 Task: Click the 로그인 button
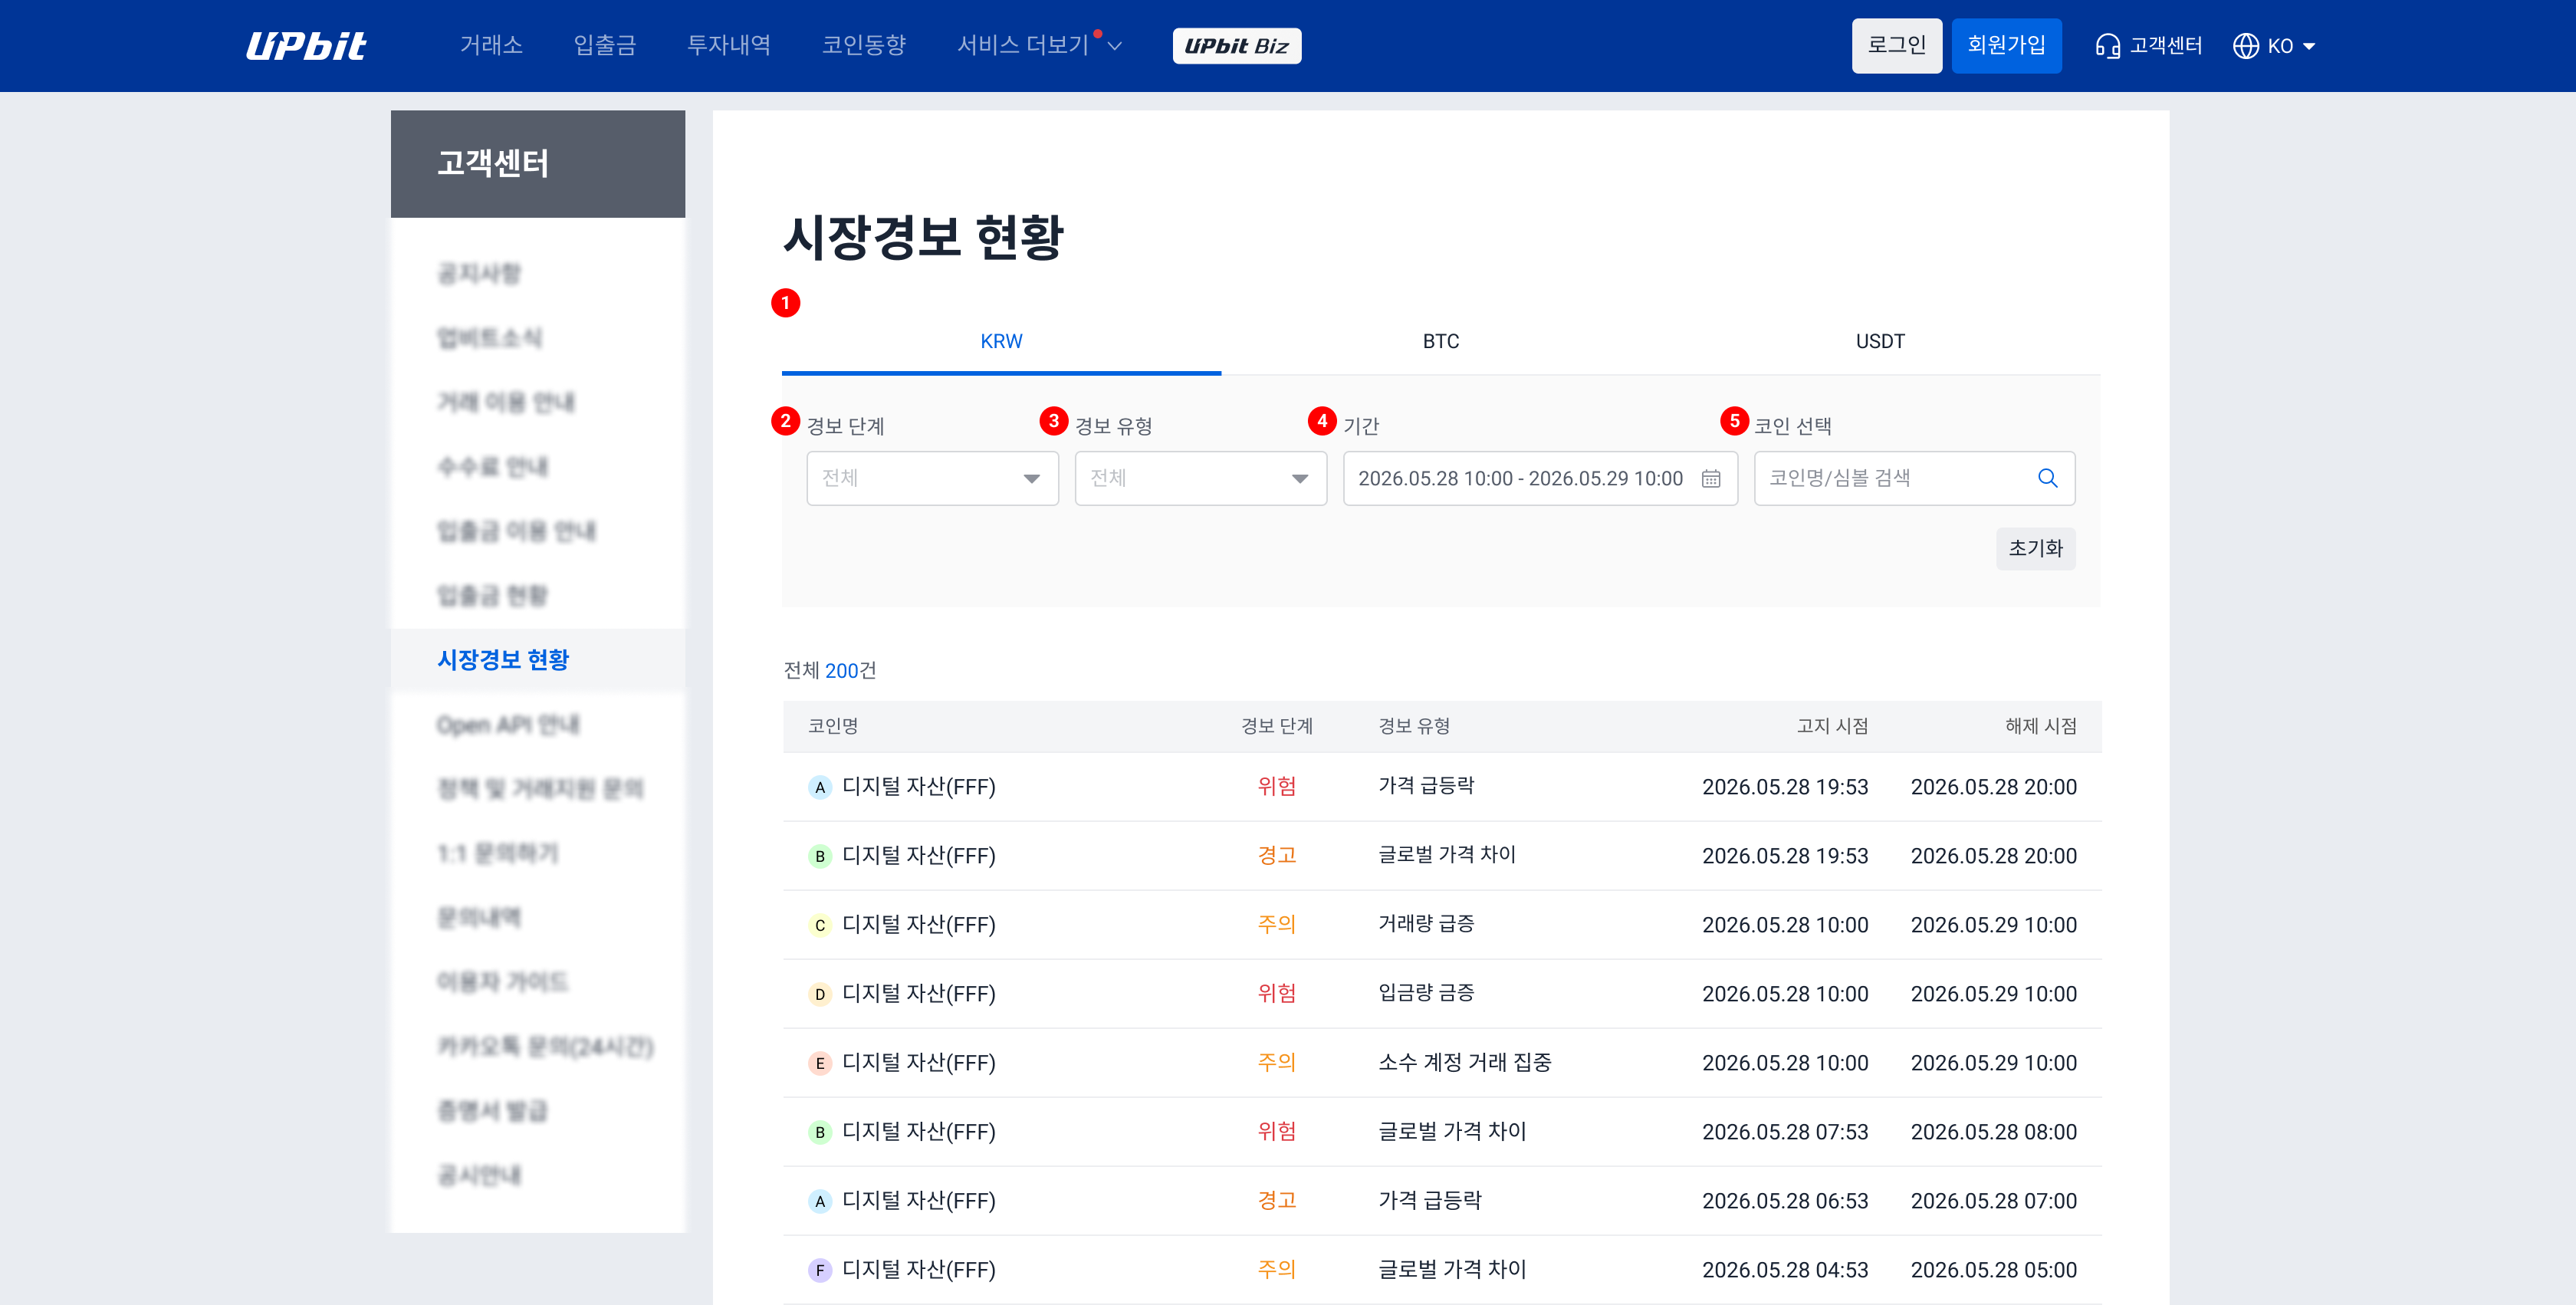(1896, 46)
